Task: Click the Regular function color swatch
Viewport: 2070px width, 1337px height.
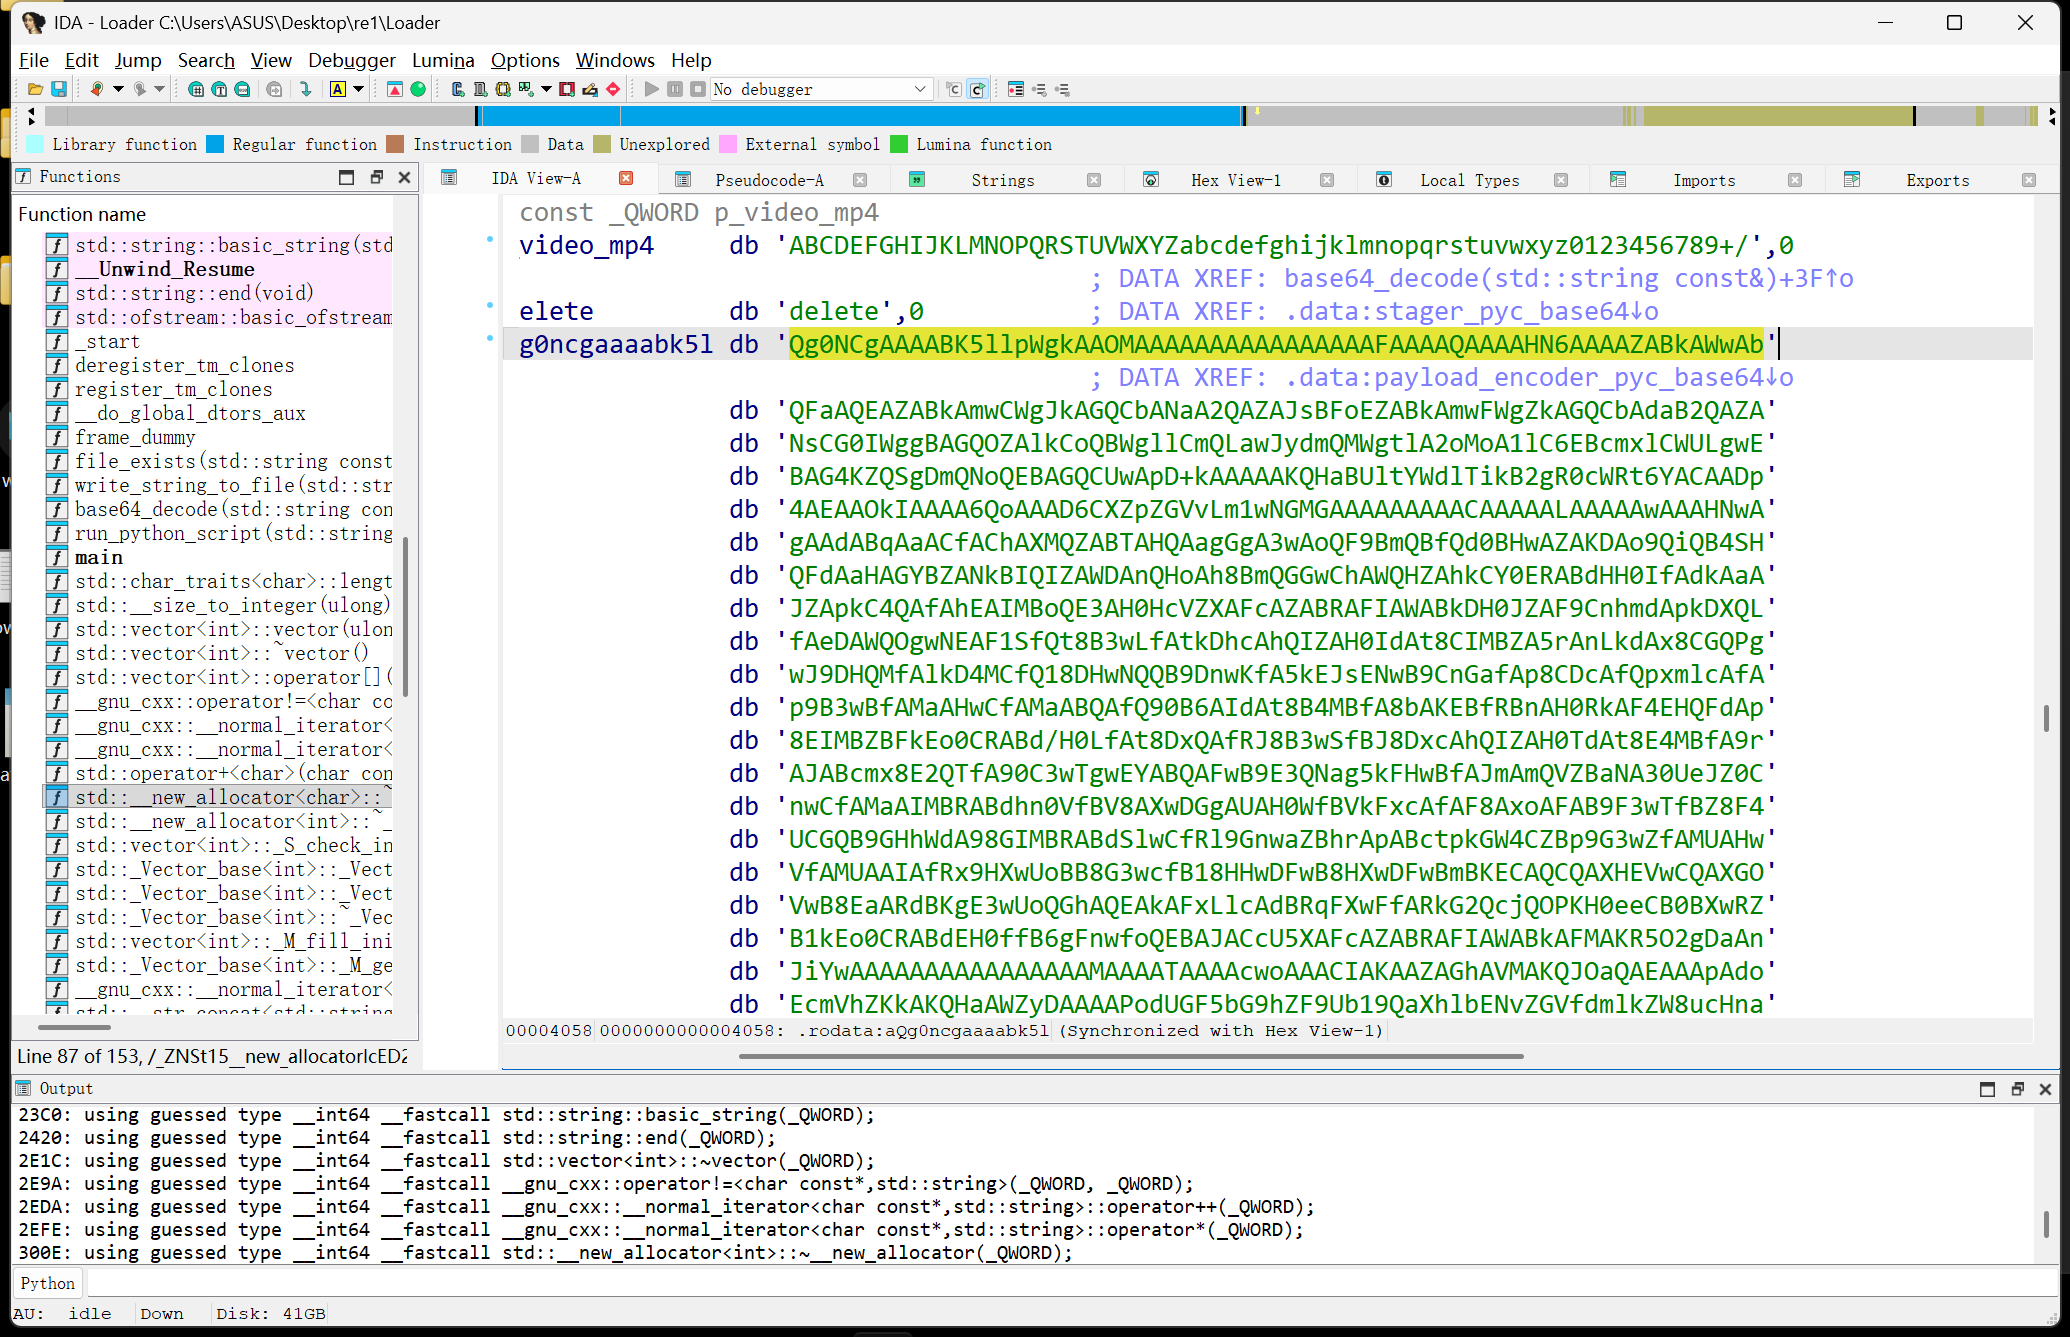Action: (215, 145)
